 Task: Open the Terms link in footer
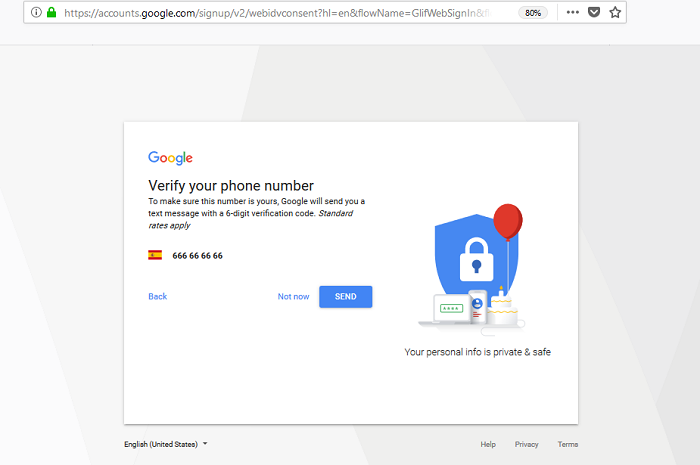567,444
